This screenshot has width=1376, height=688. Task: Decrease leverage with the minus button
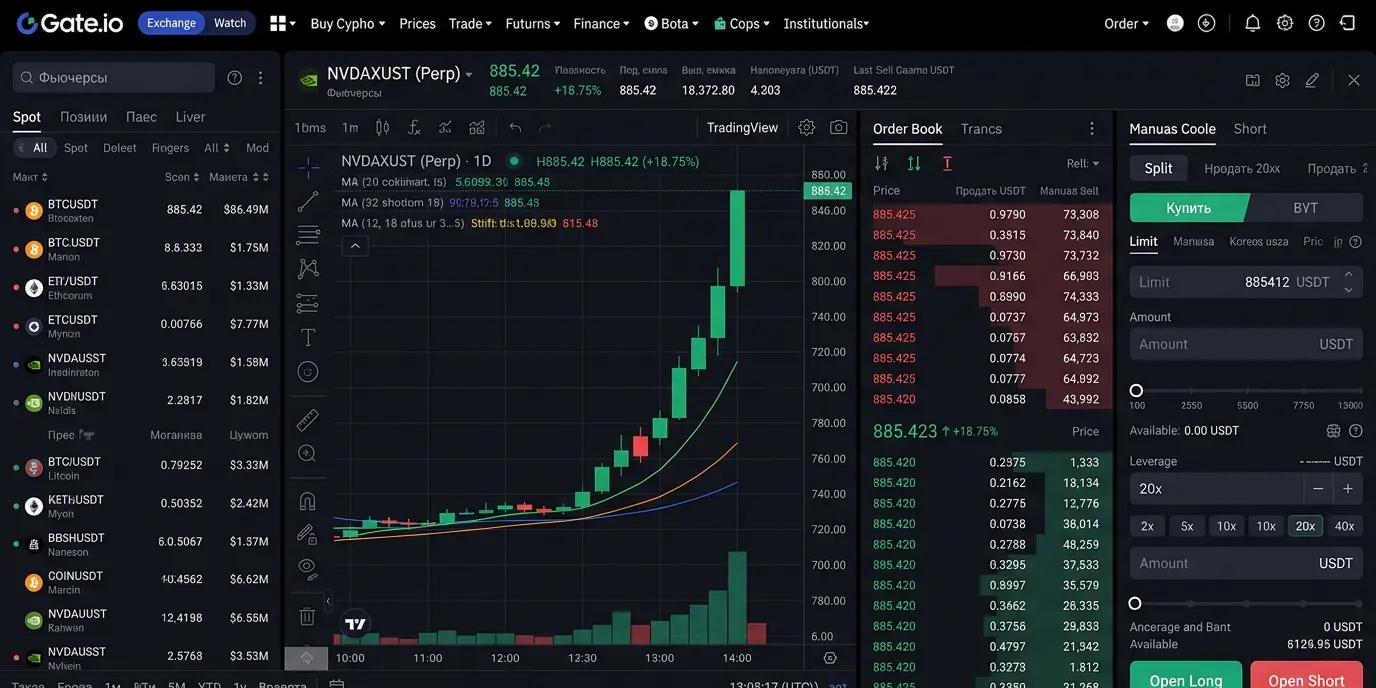point(1318,488)
